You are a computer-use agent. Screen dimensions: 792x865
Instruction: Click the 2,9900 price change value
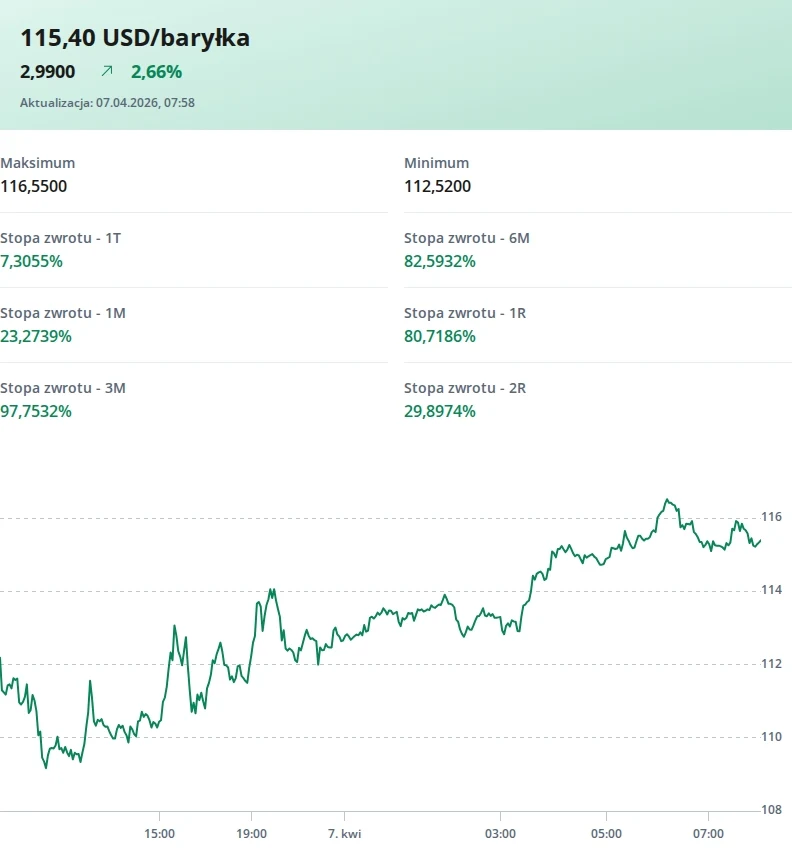48,72
